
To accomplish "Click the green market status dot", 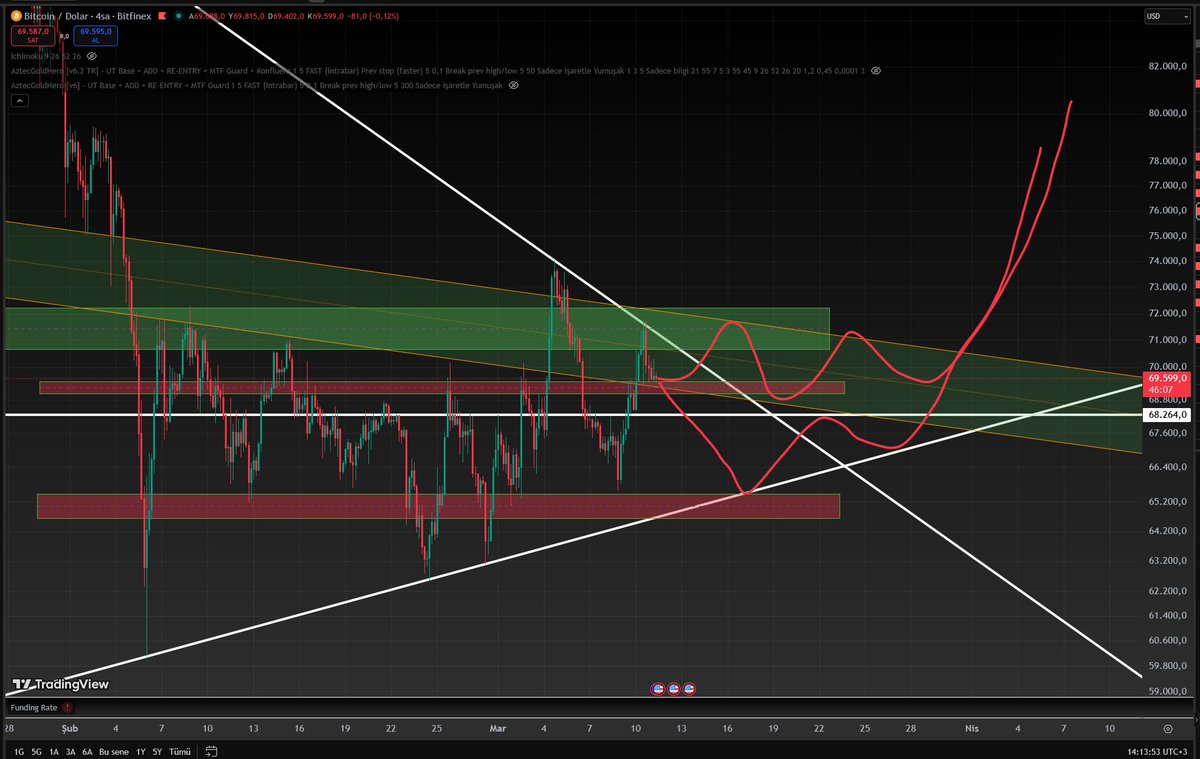I will tap(178, 16).
